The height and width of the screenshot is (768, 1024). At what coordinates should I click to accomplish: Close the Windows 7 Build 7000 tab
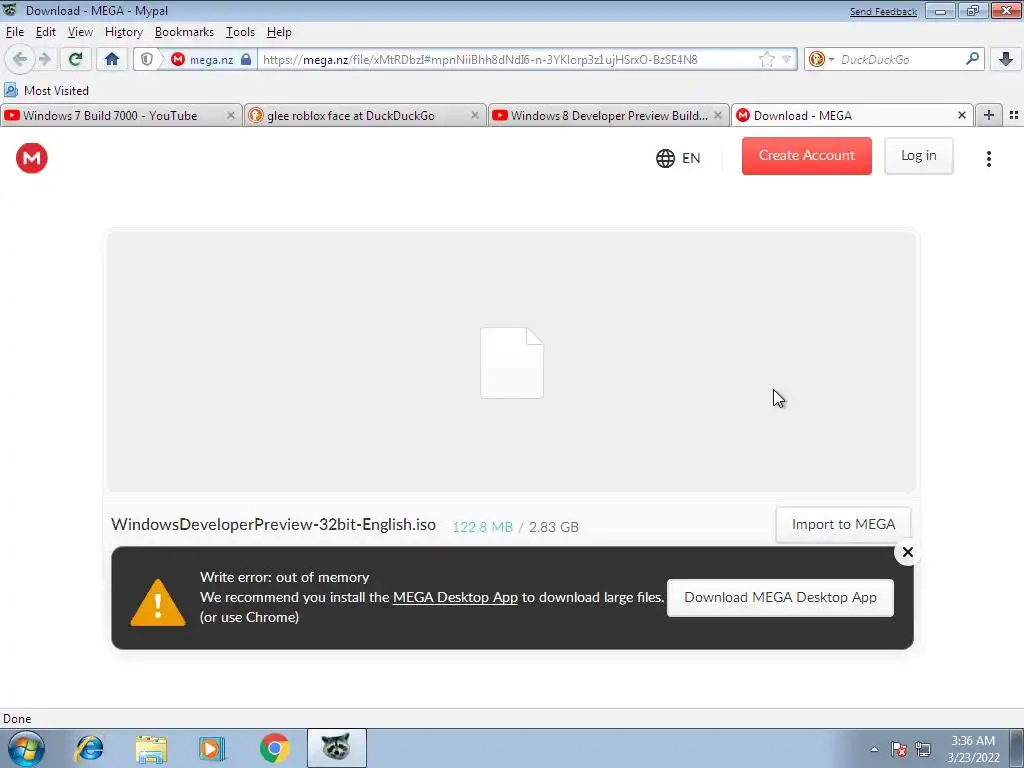pos(231,115)
